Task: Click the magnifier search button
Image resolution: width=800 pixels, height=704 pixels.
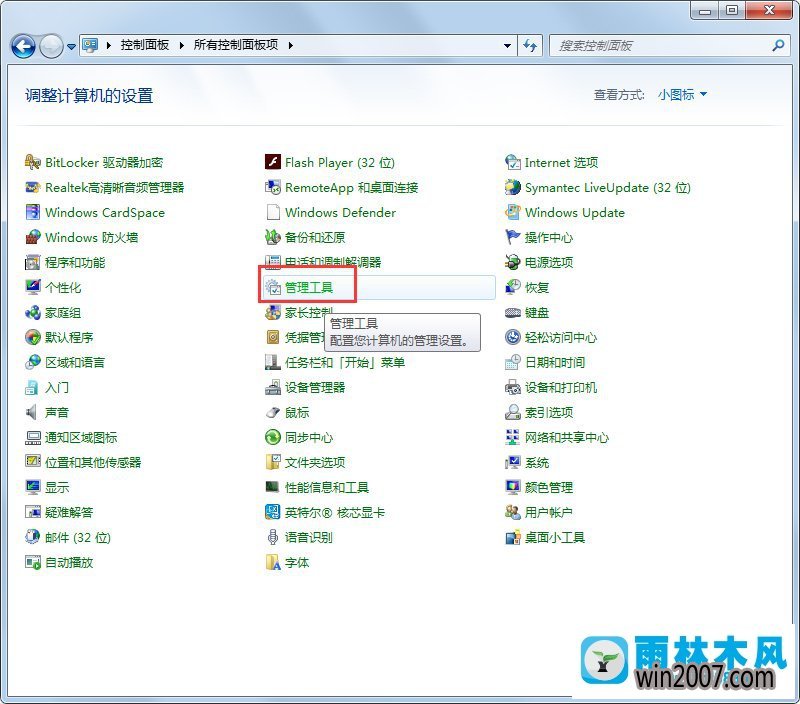Action: [x=778, y=45]
